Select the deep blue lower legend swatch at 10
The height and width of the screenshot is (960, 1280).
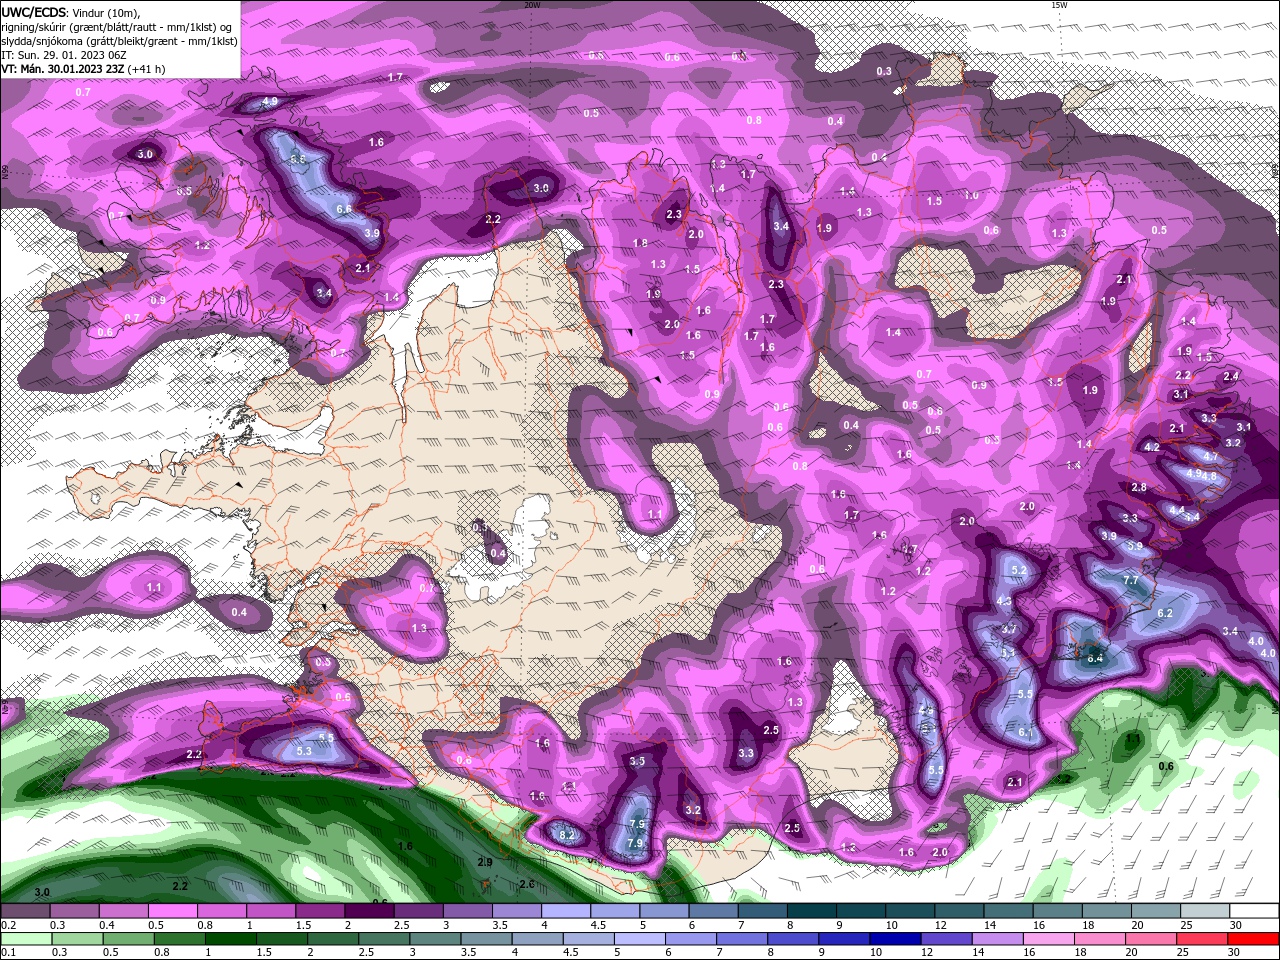click(x=894, y=939)
